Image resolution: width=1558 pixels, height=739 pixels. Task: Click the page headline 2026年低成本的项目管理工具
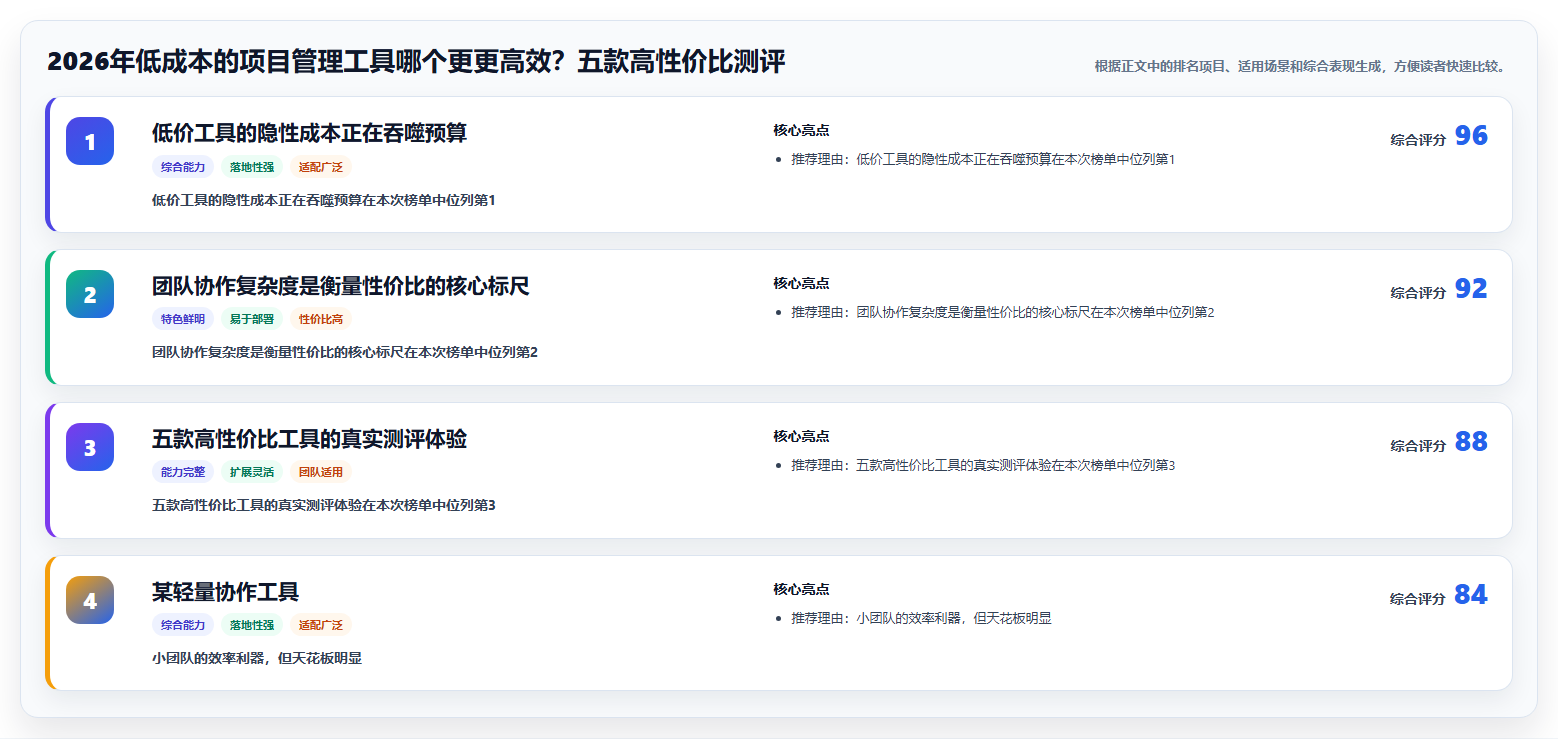click(416, 62)
